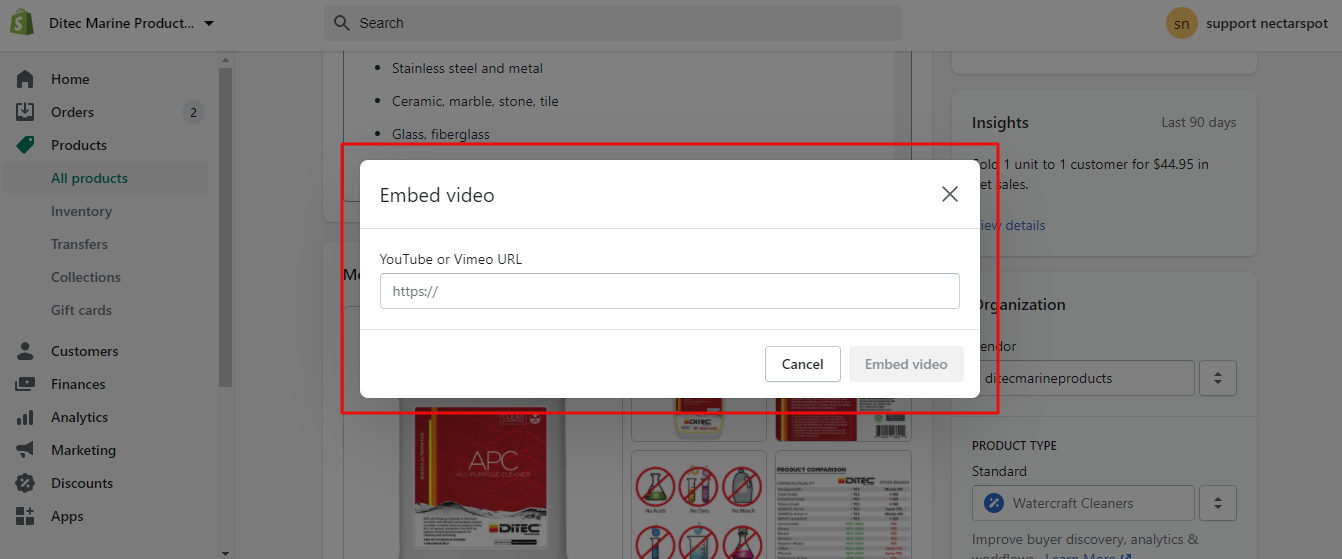
Task: Open the Finances section
Action: pyautogui.click(x=78, y=384)
